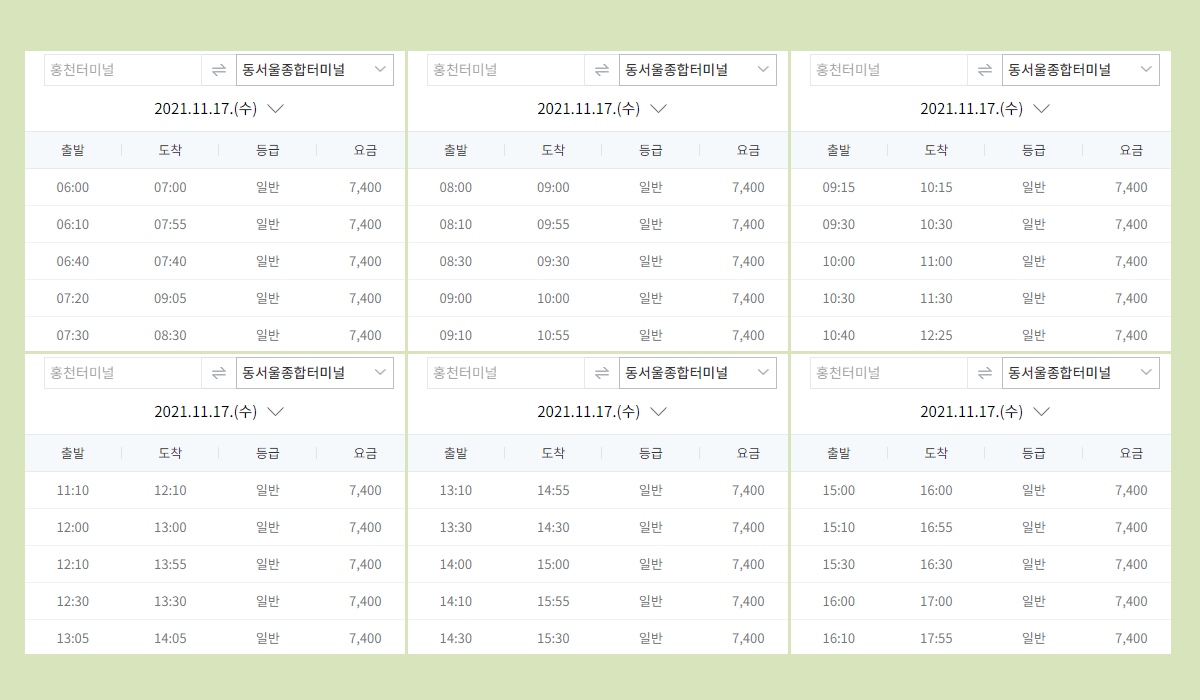Viewport: 1200px width, 700px height.
Task: Expand date chevron in the 08:10 departure panel
Action: (x=659, y=109)
